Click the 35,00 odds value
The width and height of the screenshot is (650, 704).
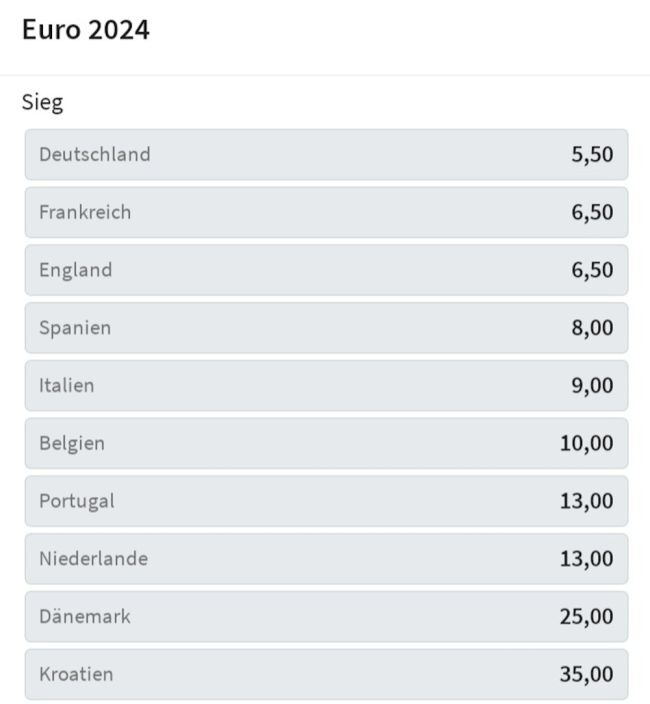pos(587,674)
